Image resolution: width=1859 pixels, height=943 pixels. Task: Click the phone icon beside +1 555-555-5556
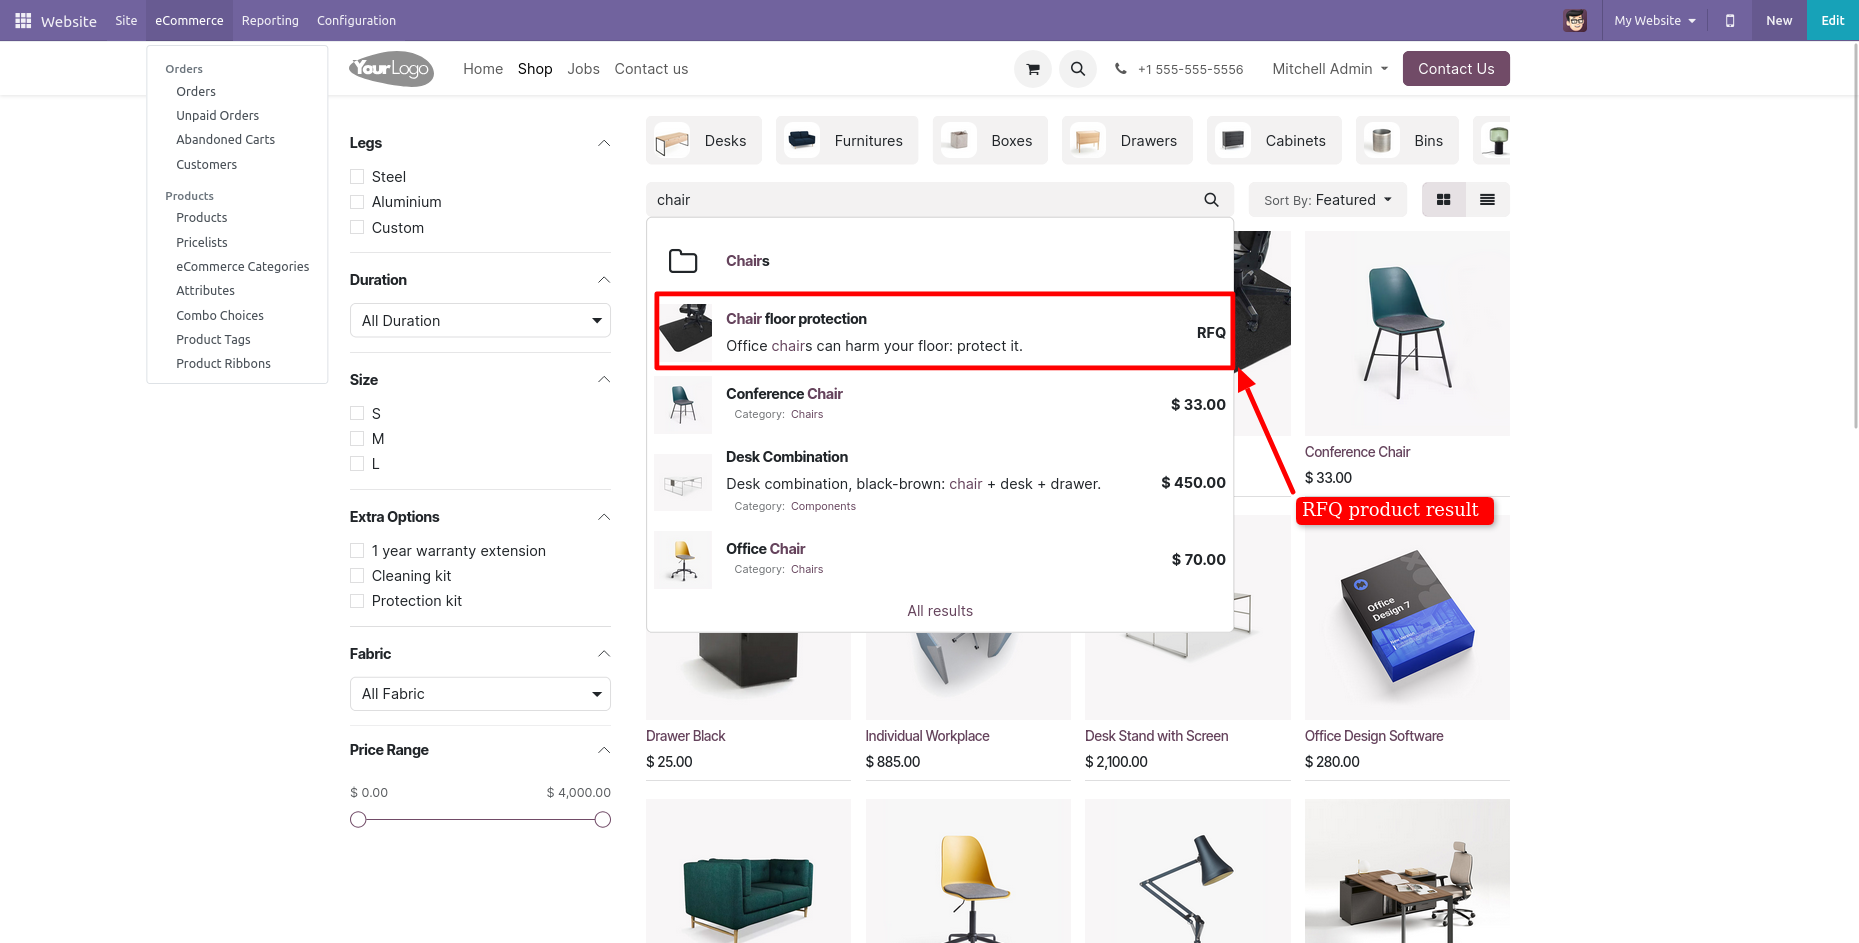[x=1121, y=69]
